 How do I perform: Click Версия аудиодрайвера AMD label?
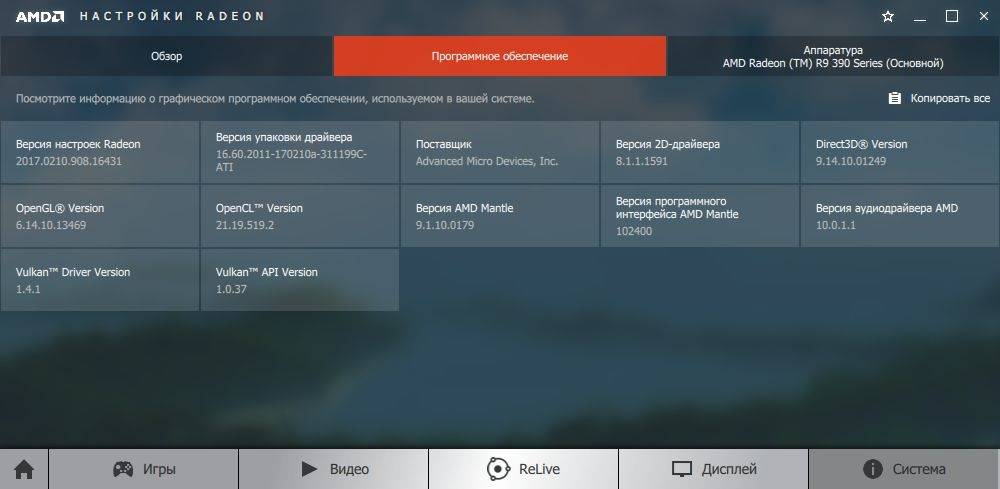coord(886,208)
